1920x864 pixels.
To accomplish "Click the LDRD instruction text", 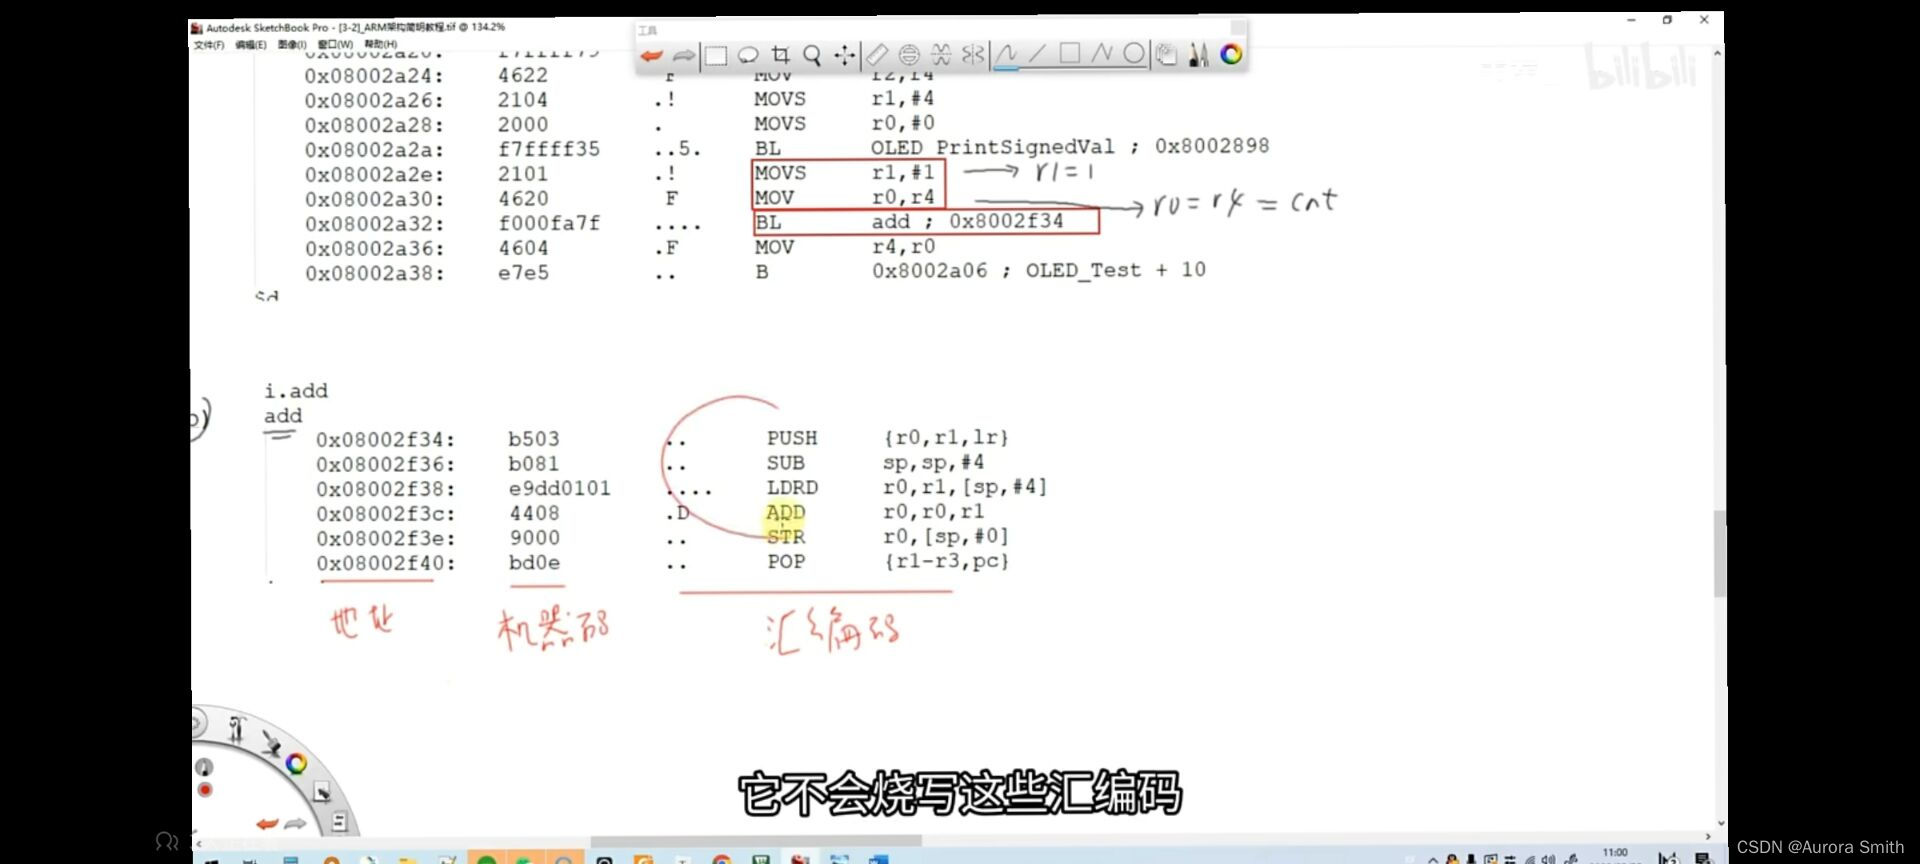I will (x=792, y=488).
